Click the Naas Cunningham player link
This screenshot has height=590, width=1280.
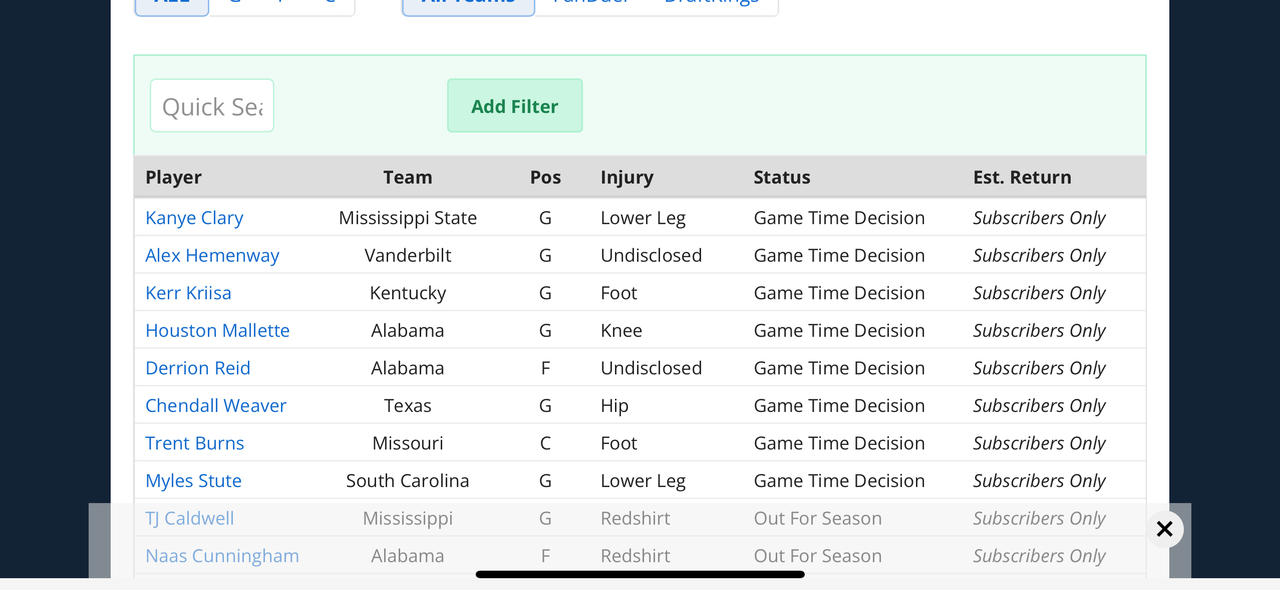222,556
